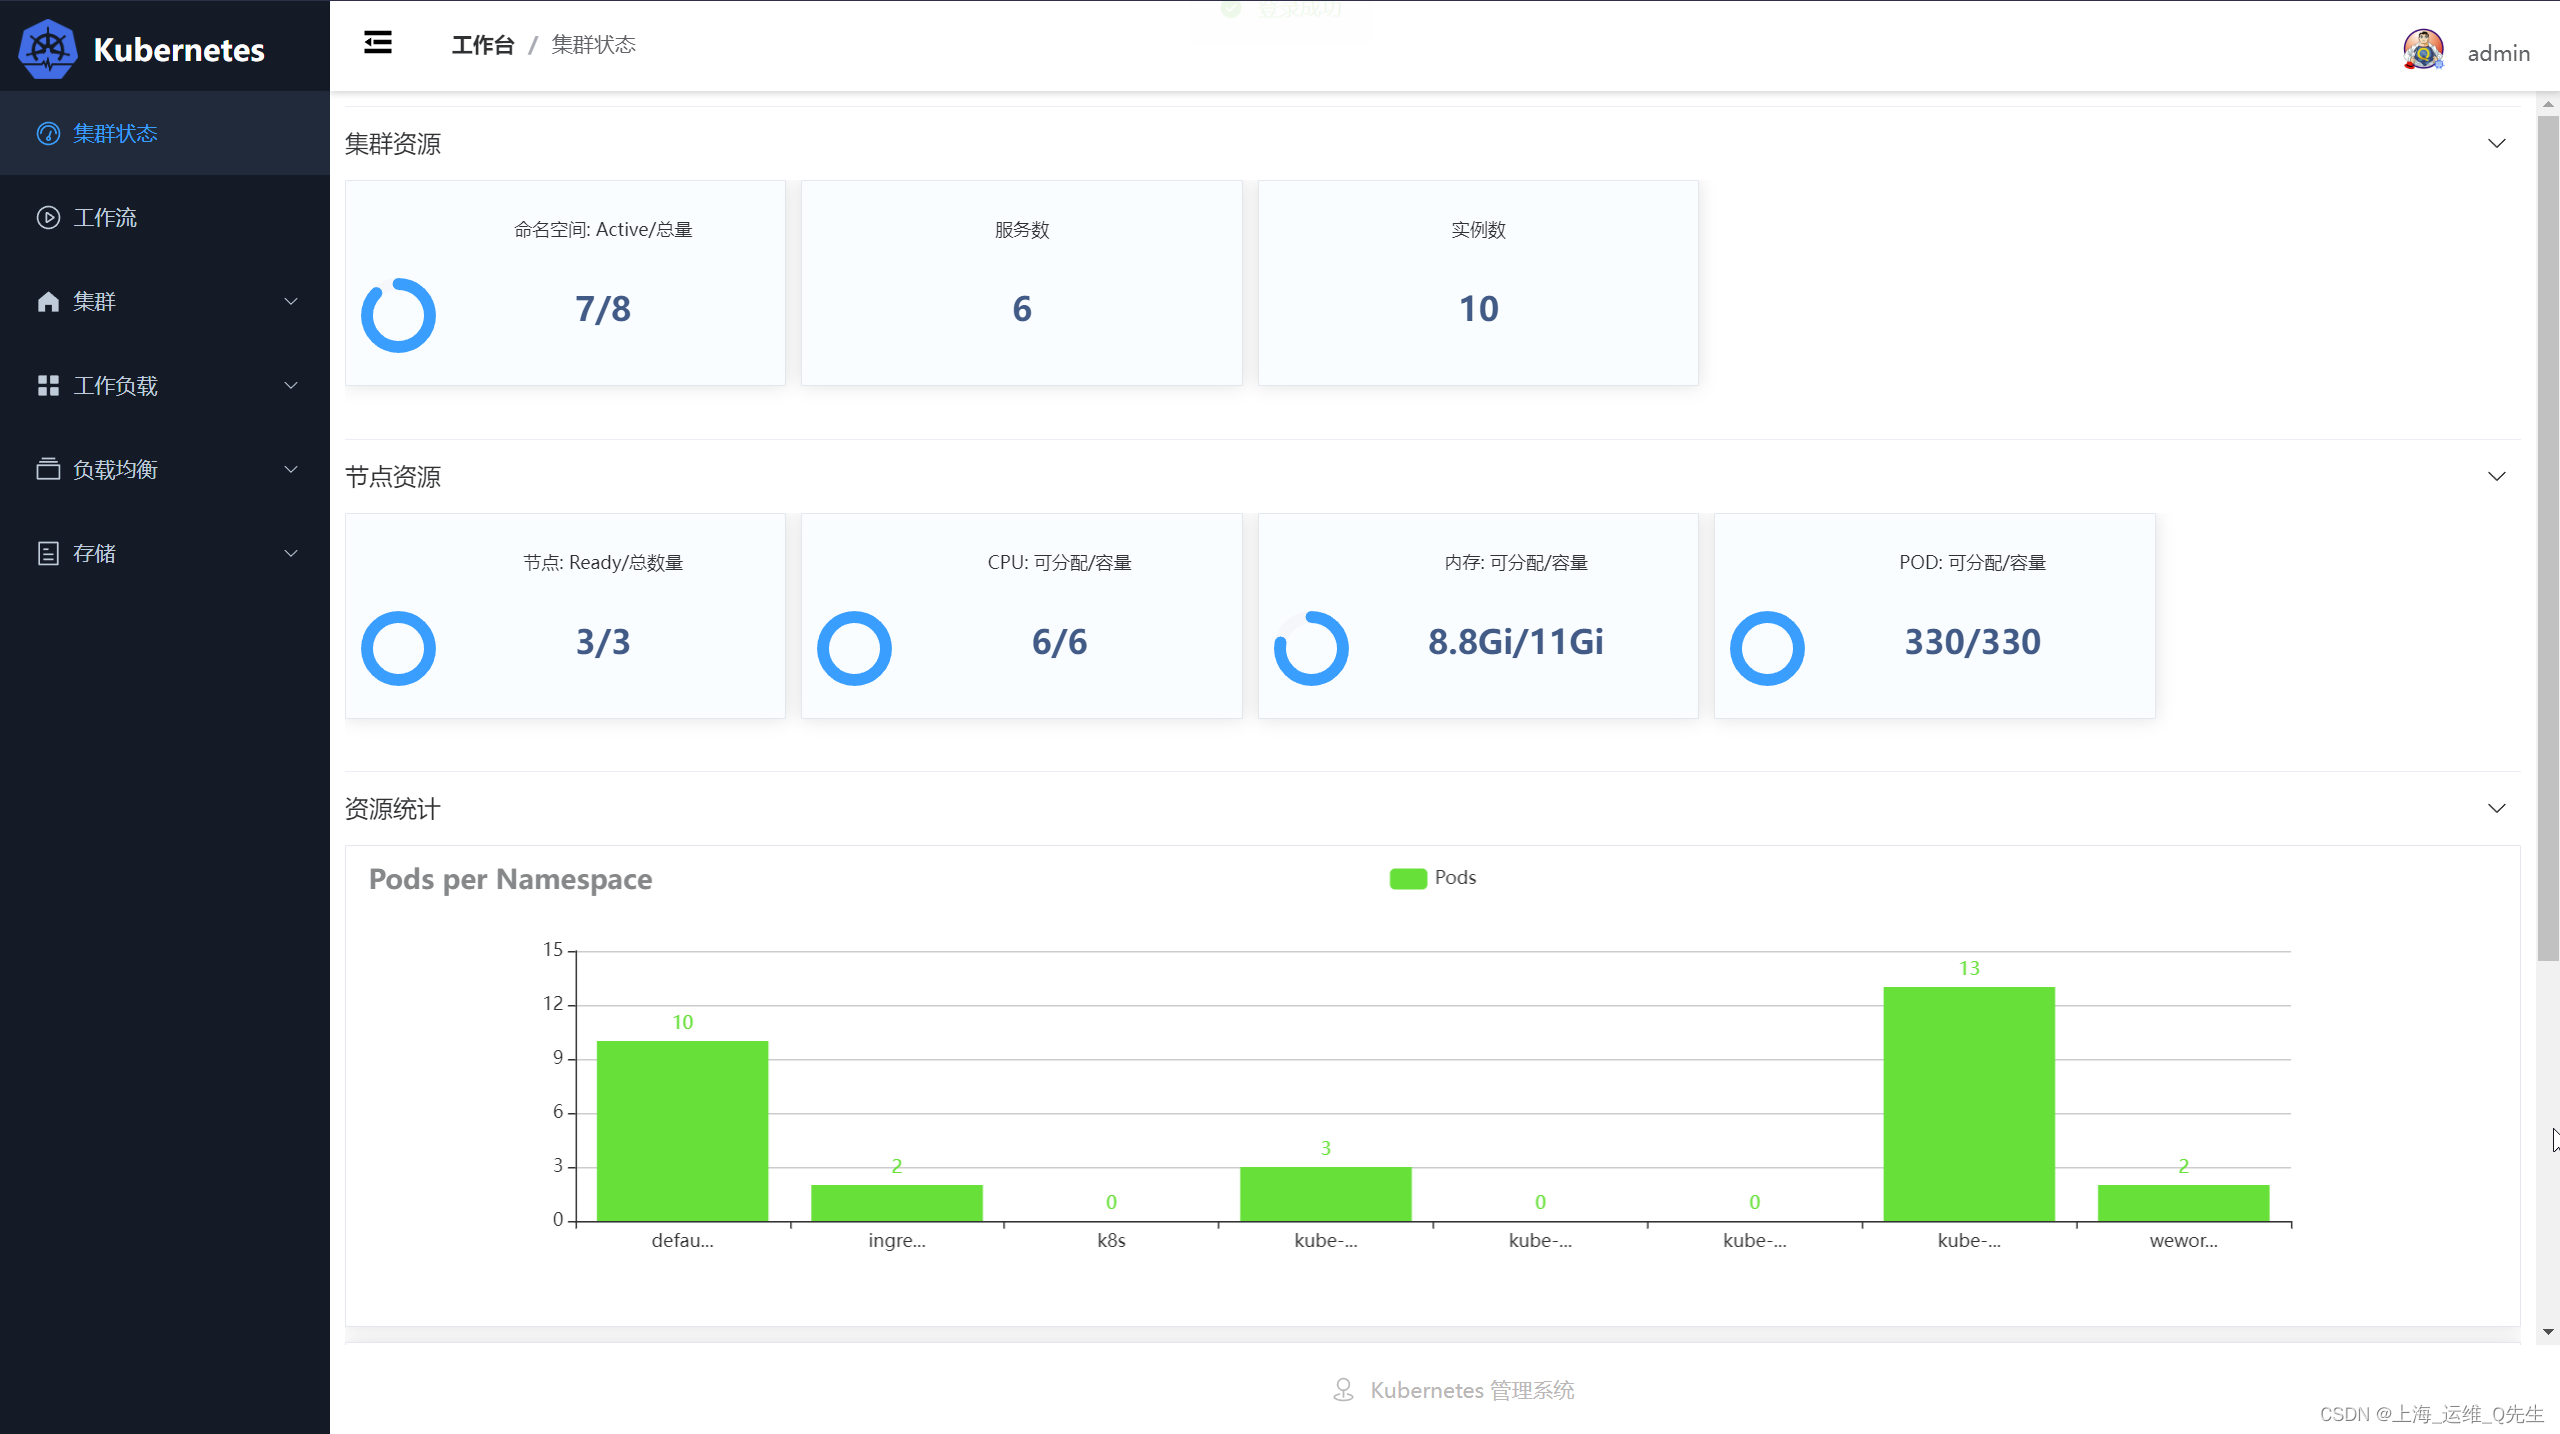This screenshot has height=1434, width=2560.
Task: Click the 工作负载 grid icon
Action: (48, 386)
